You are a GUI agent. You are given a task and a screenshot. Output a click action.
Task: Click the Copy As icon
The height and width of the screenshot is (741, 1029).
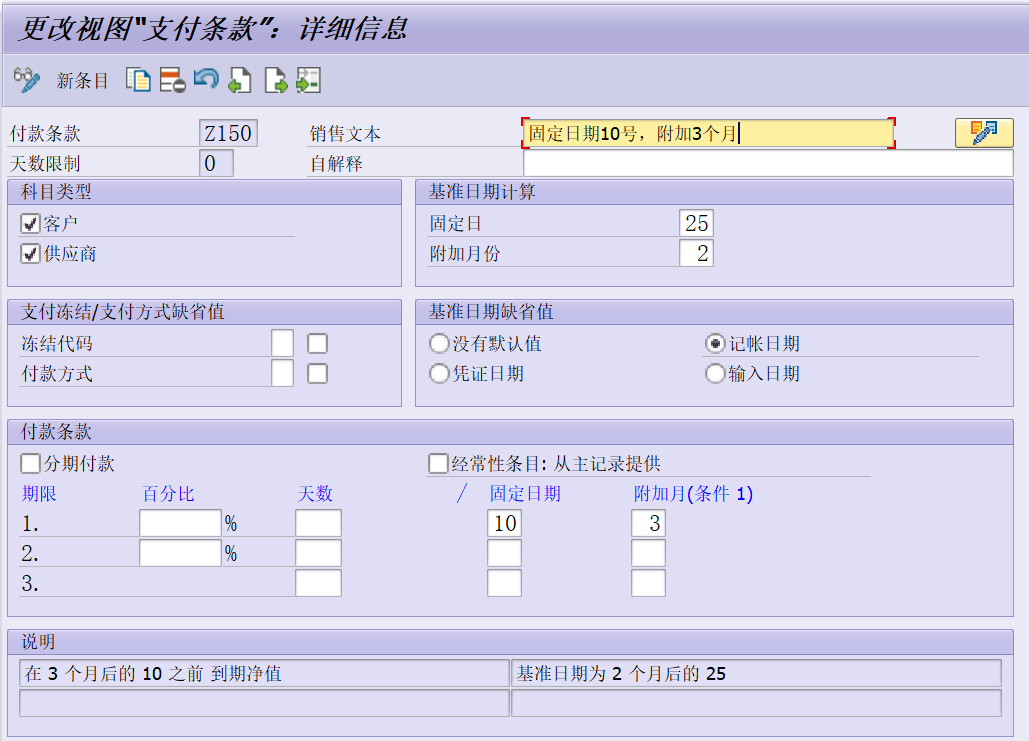point(138,80)
